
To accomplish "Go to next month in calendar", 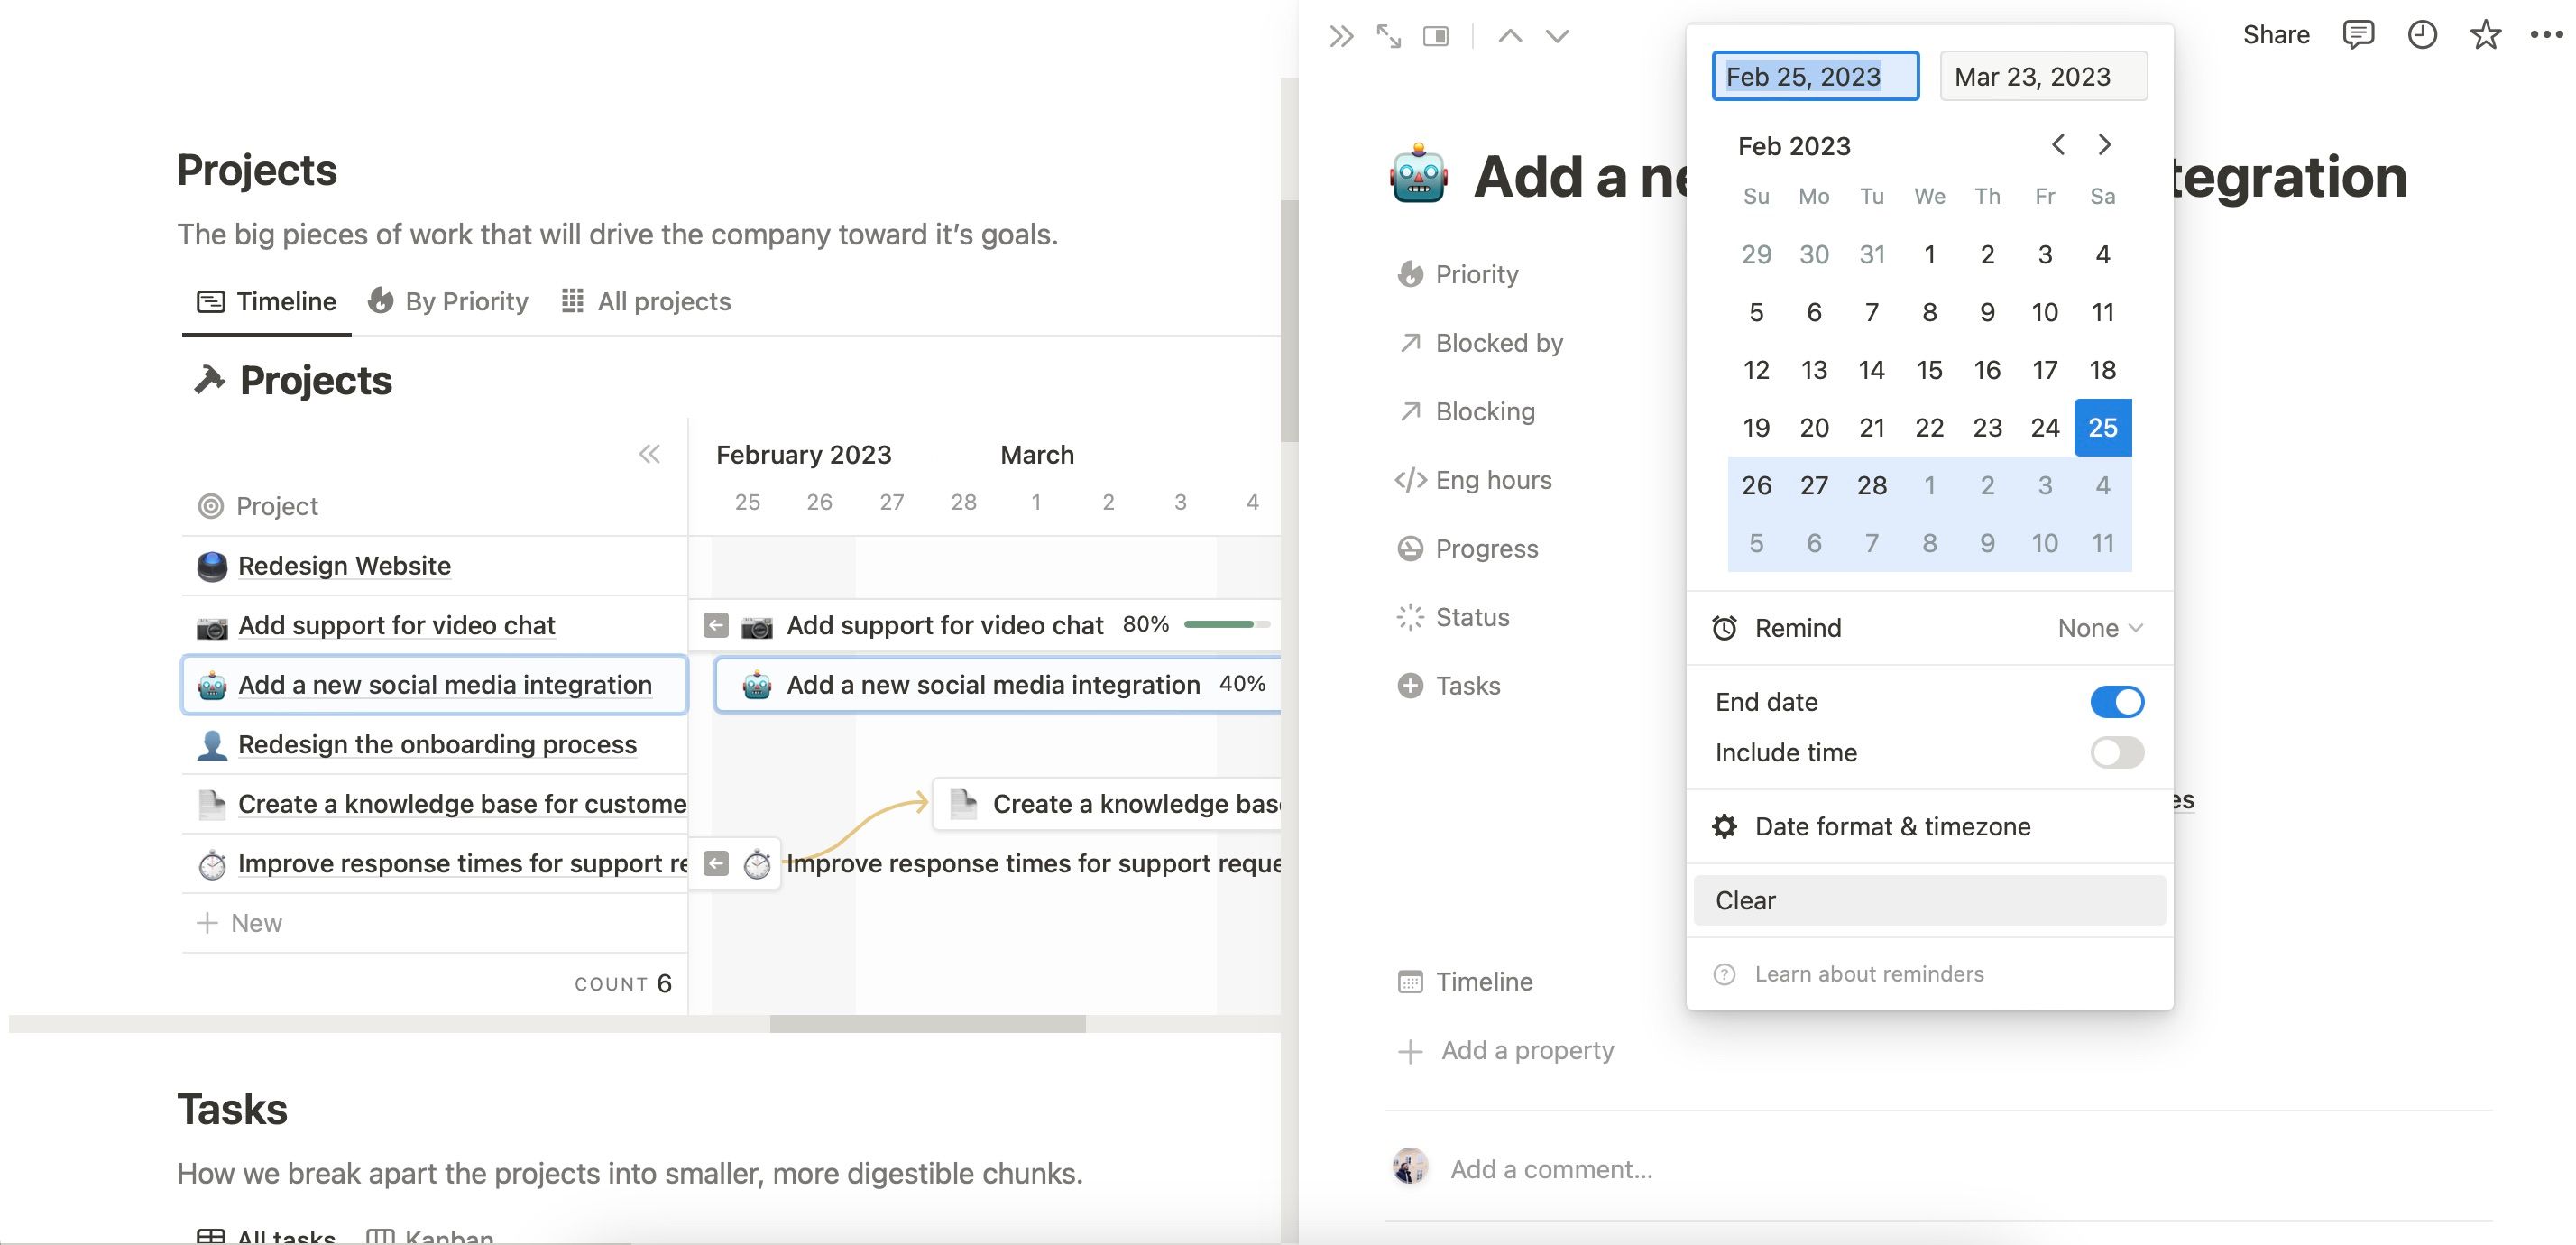I will [x=2104, y=145].
